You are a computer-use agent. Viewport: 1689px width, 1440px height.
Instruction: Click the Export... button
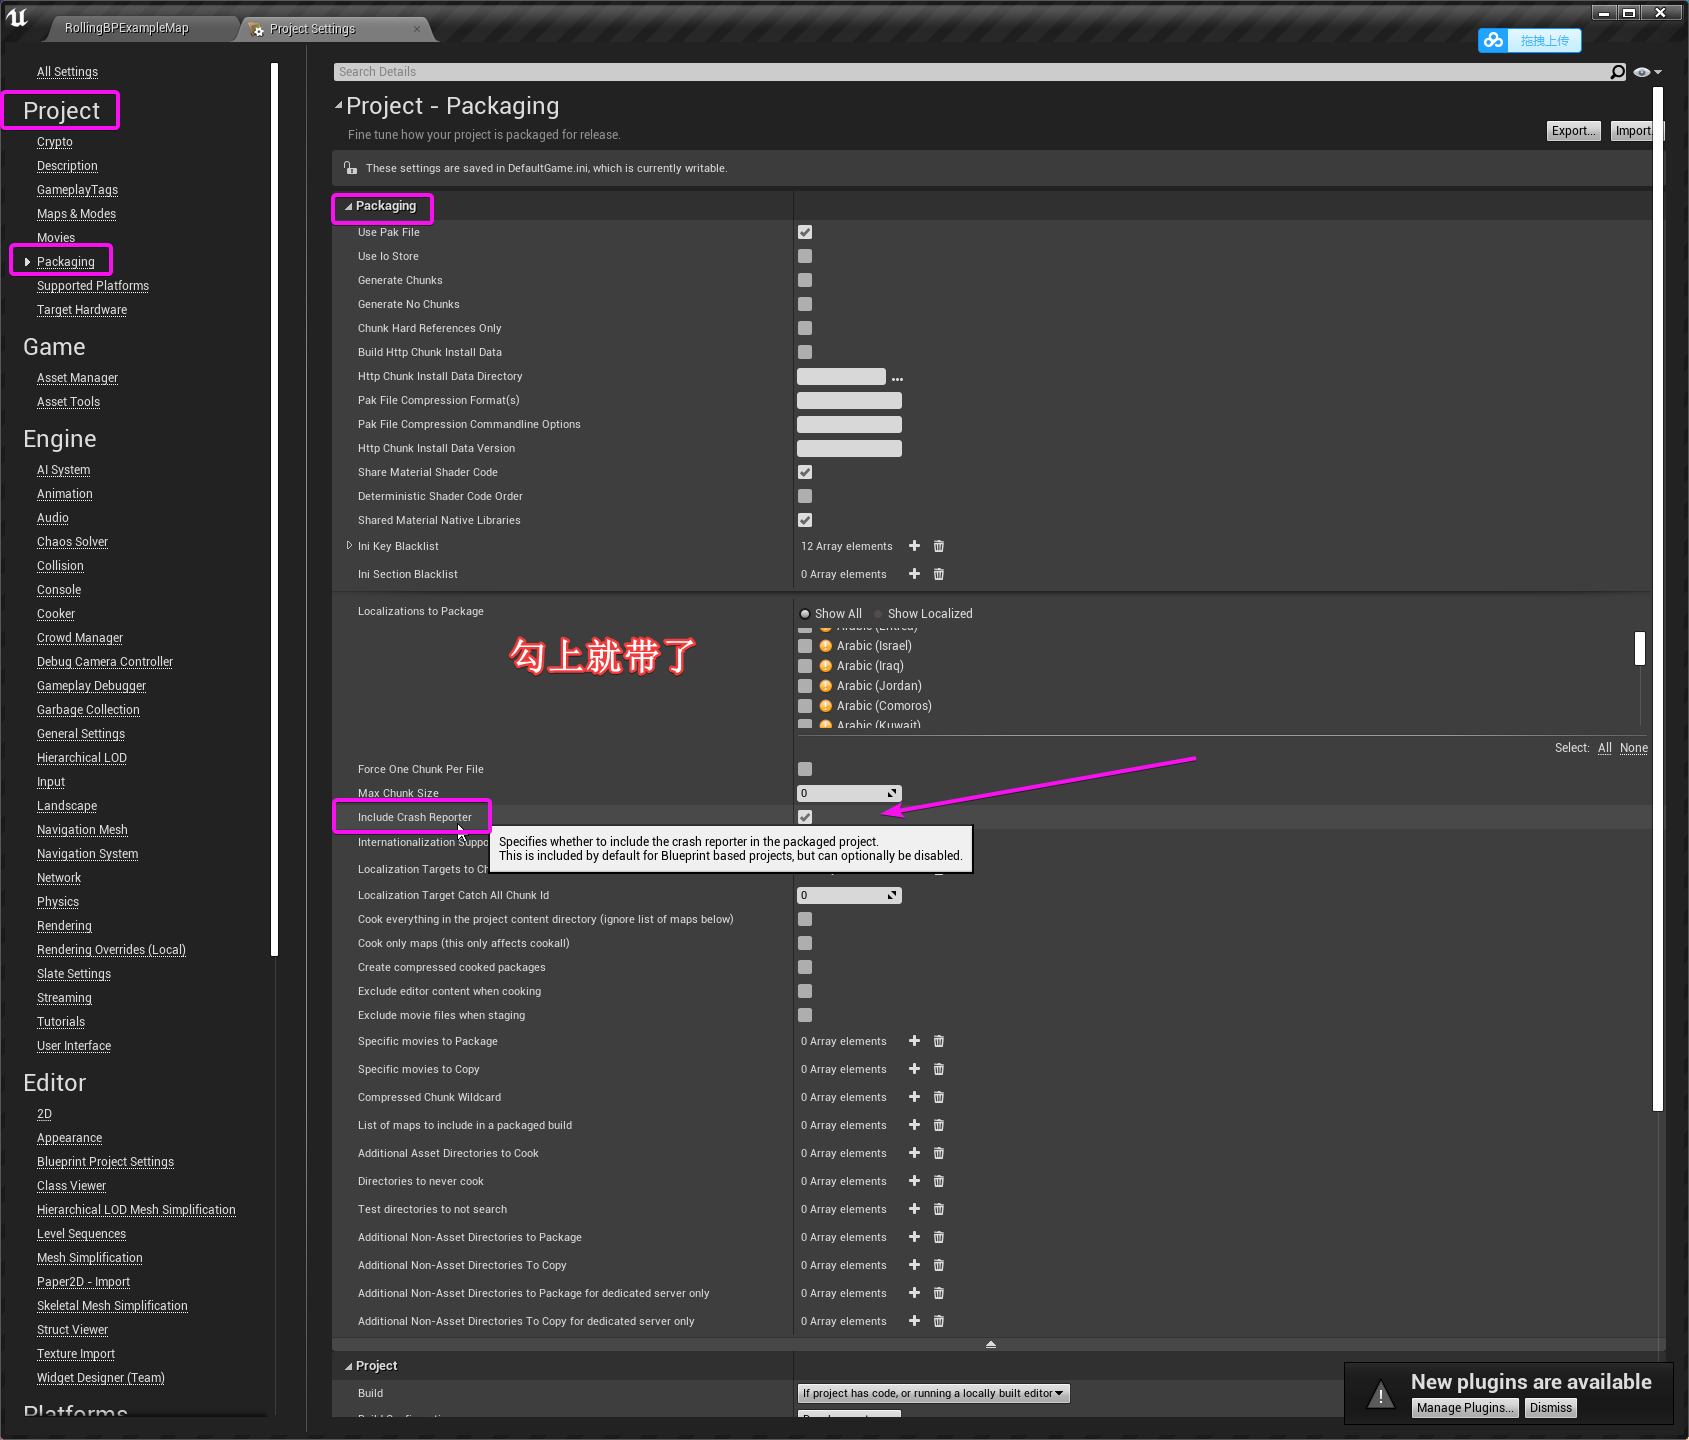point(1572,130)
